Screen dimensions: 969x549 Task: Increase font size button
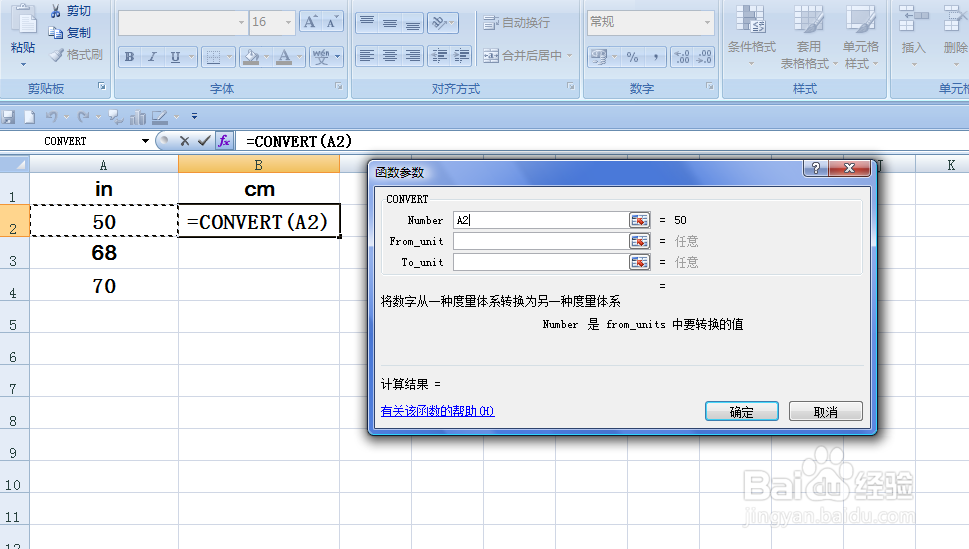click(x=310, y=22)
